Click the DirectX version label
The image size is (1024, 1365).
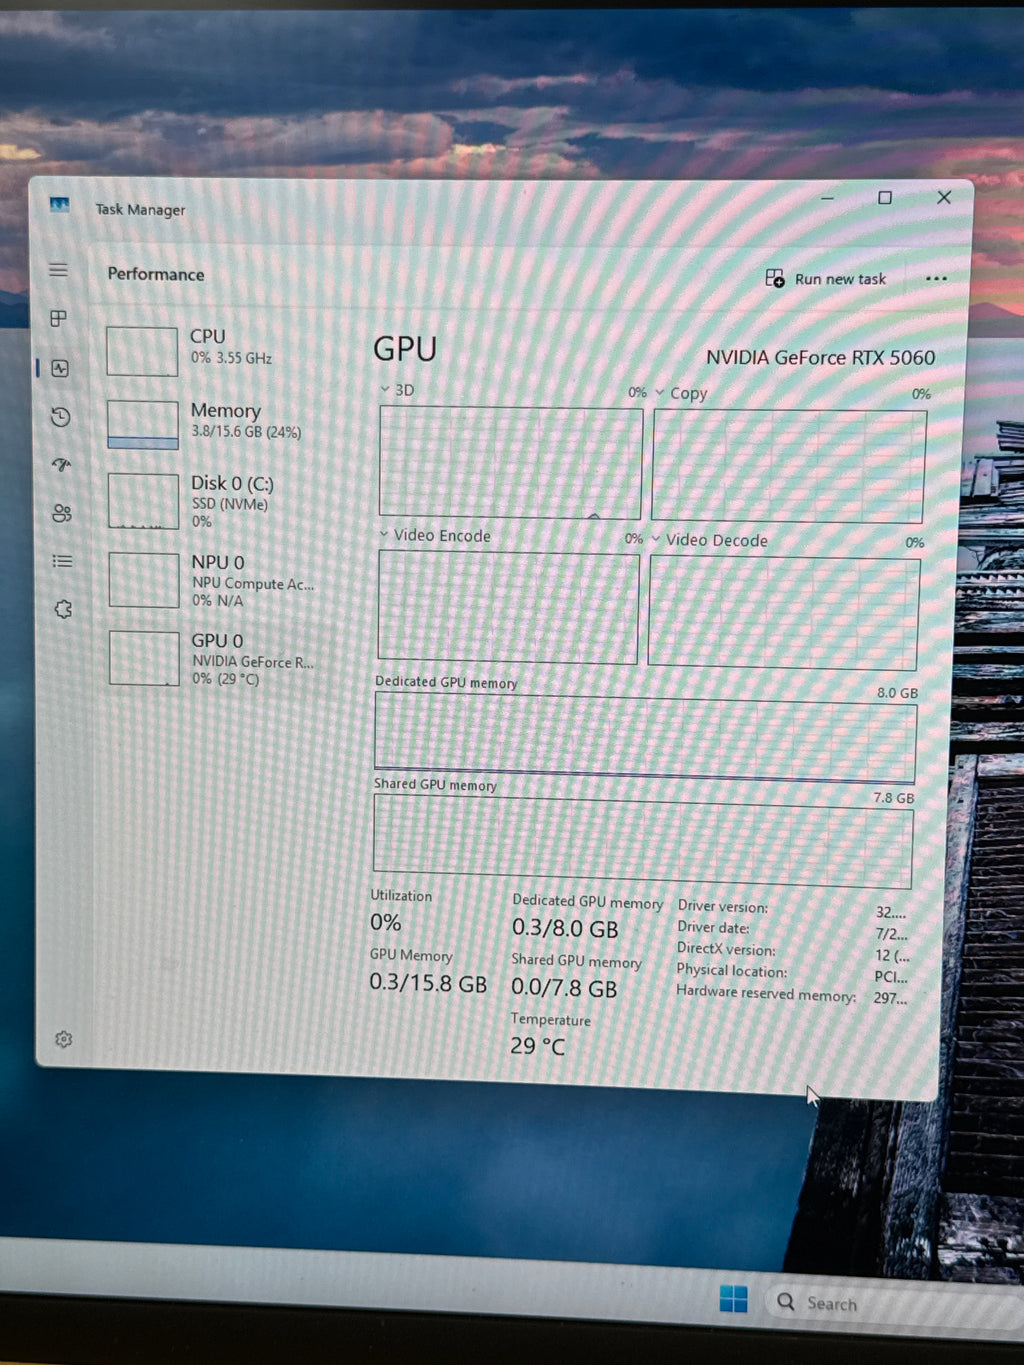(726, 949)
